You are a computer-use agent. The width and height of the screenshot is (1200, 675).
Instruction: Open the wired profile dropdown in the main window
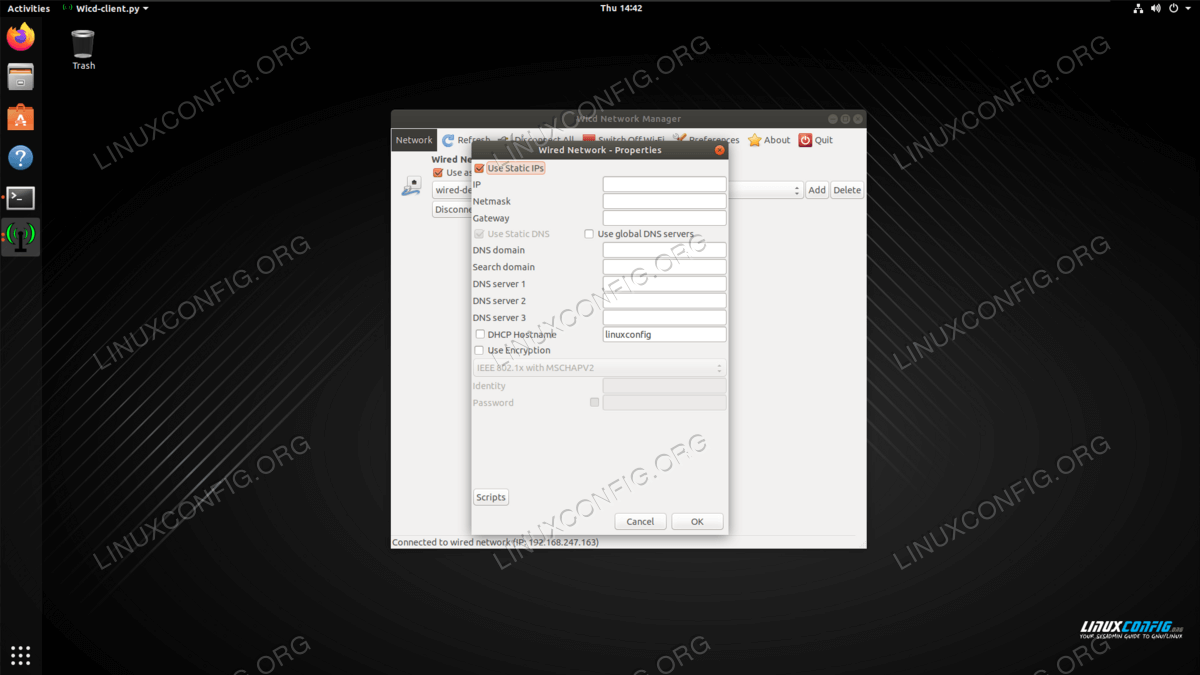click(618, 190)
